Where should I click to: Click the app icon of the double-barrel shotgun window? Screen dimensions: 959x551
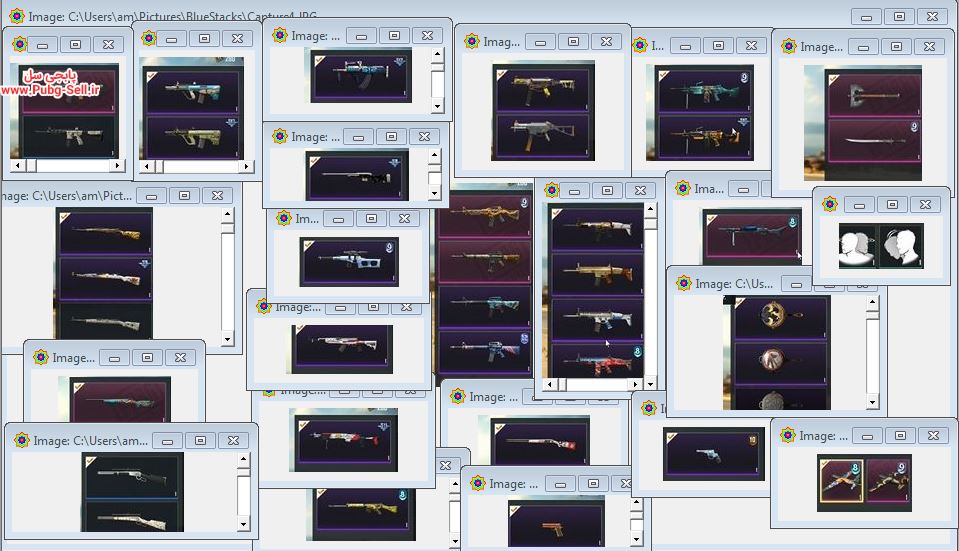457,396
